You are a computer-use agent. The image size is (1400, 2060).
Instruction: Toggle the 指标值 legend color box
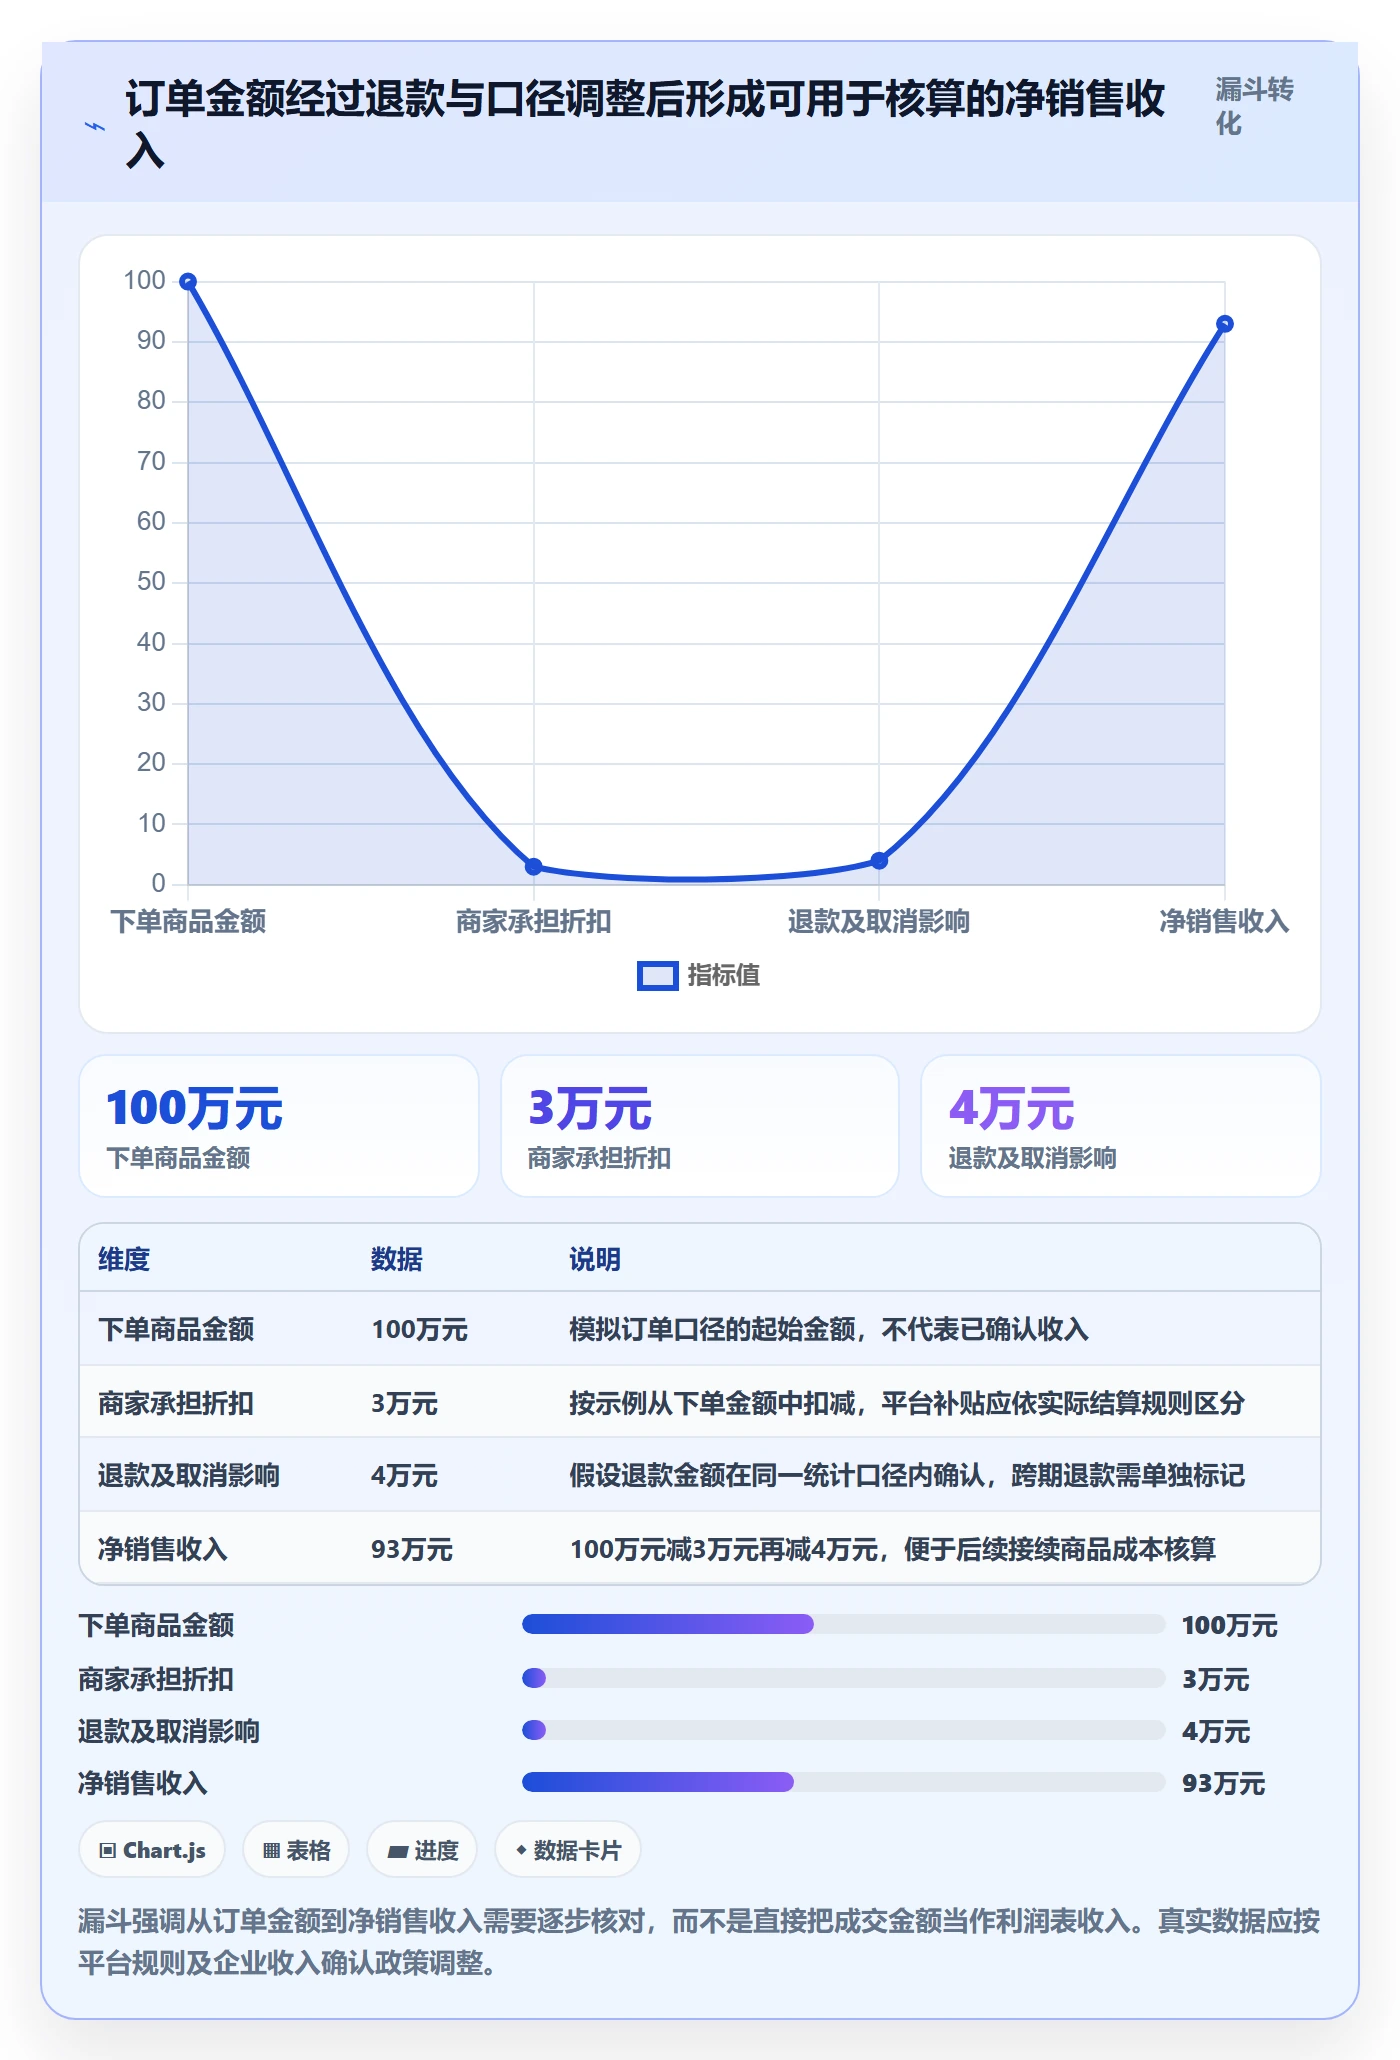tap(657, 976)
